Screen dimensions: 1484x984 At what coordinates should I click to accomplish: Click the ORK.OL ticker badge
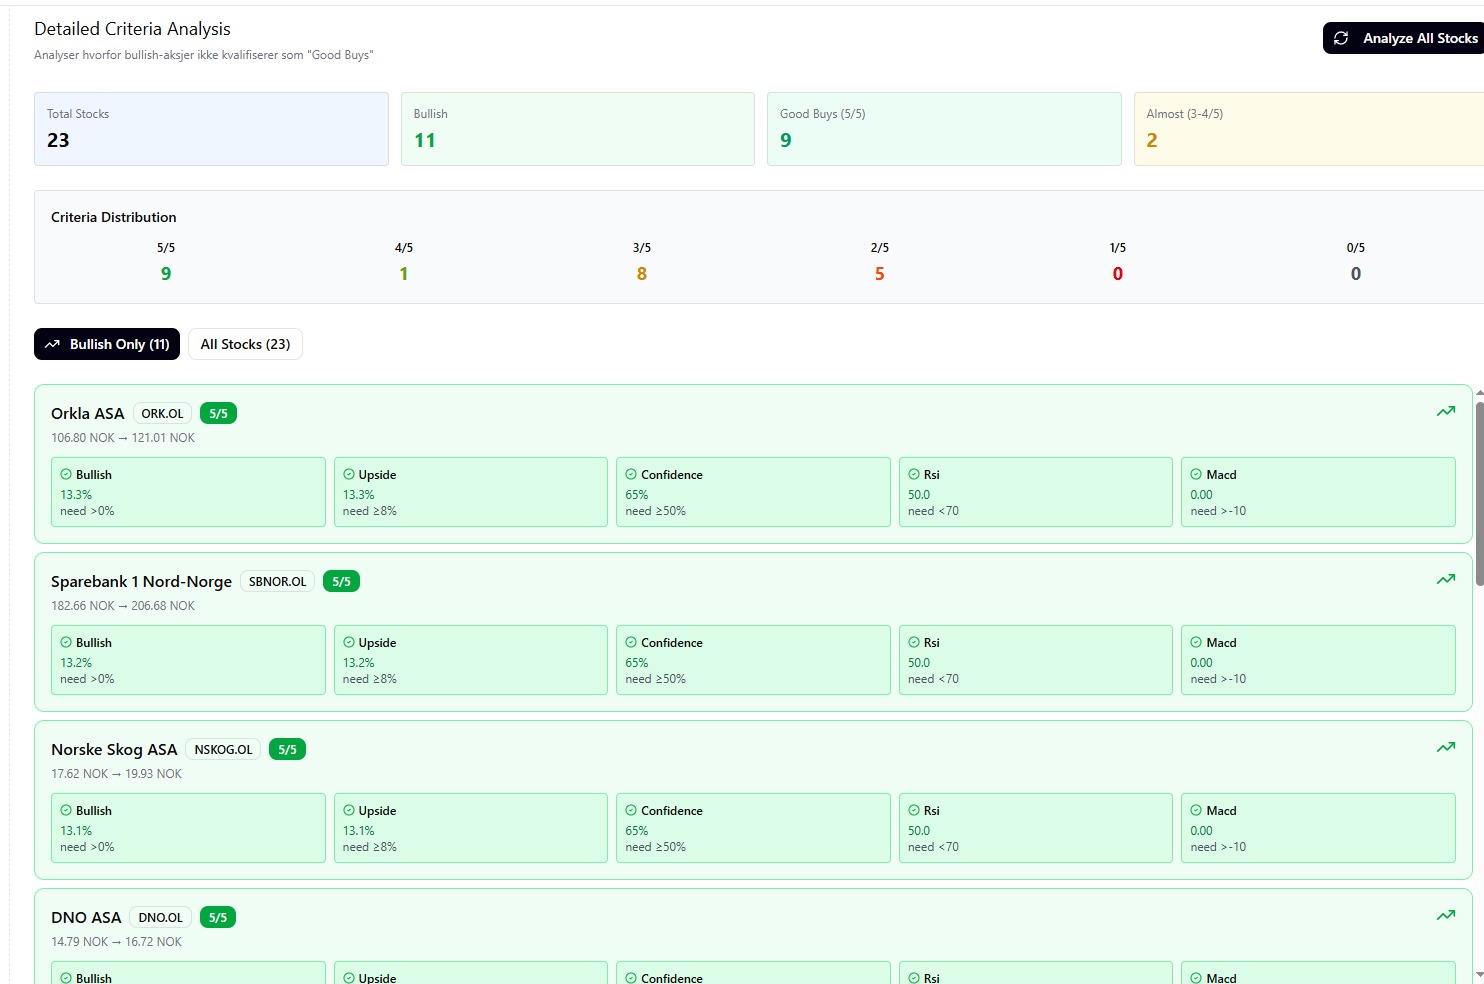(162, 414)
